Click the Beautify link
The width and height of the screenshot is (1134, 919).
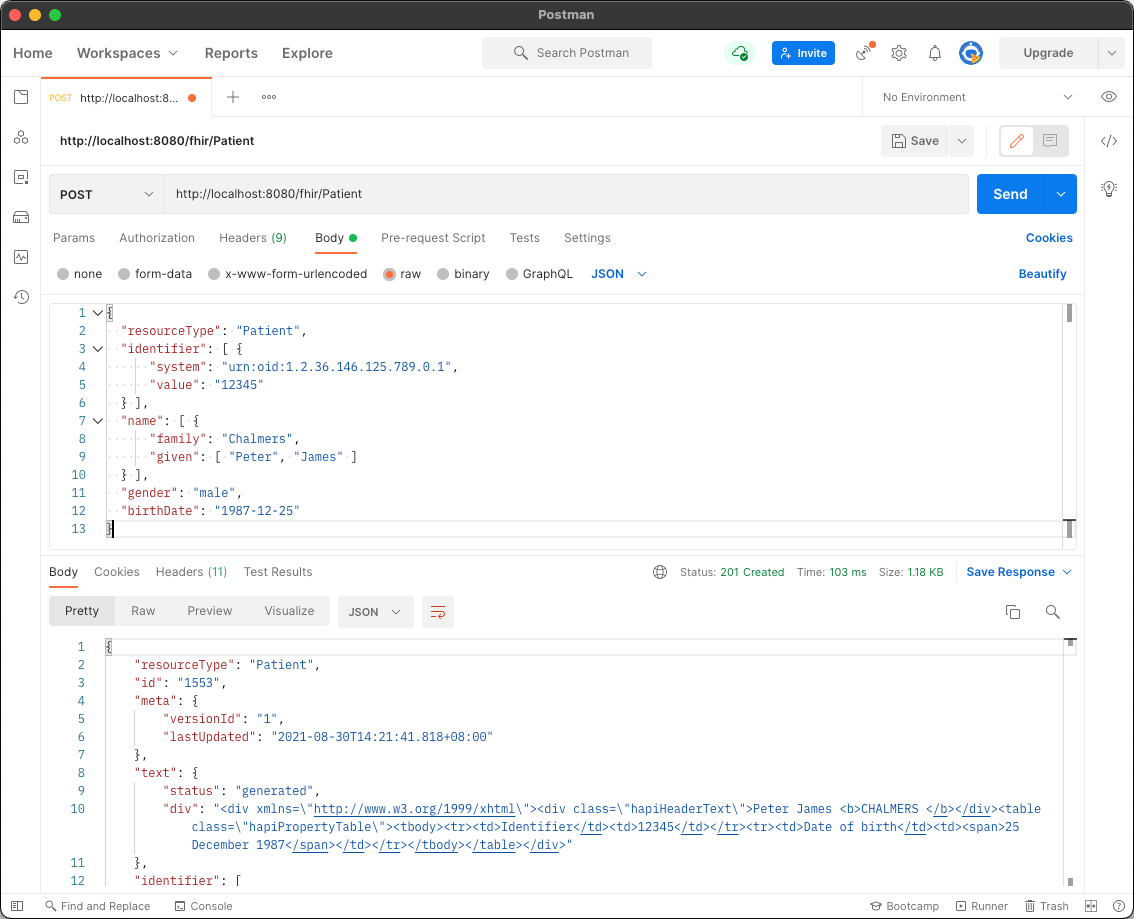[1042, 274]
